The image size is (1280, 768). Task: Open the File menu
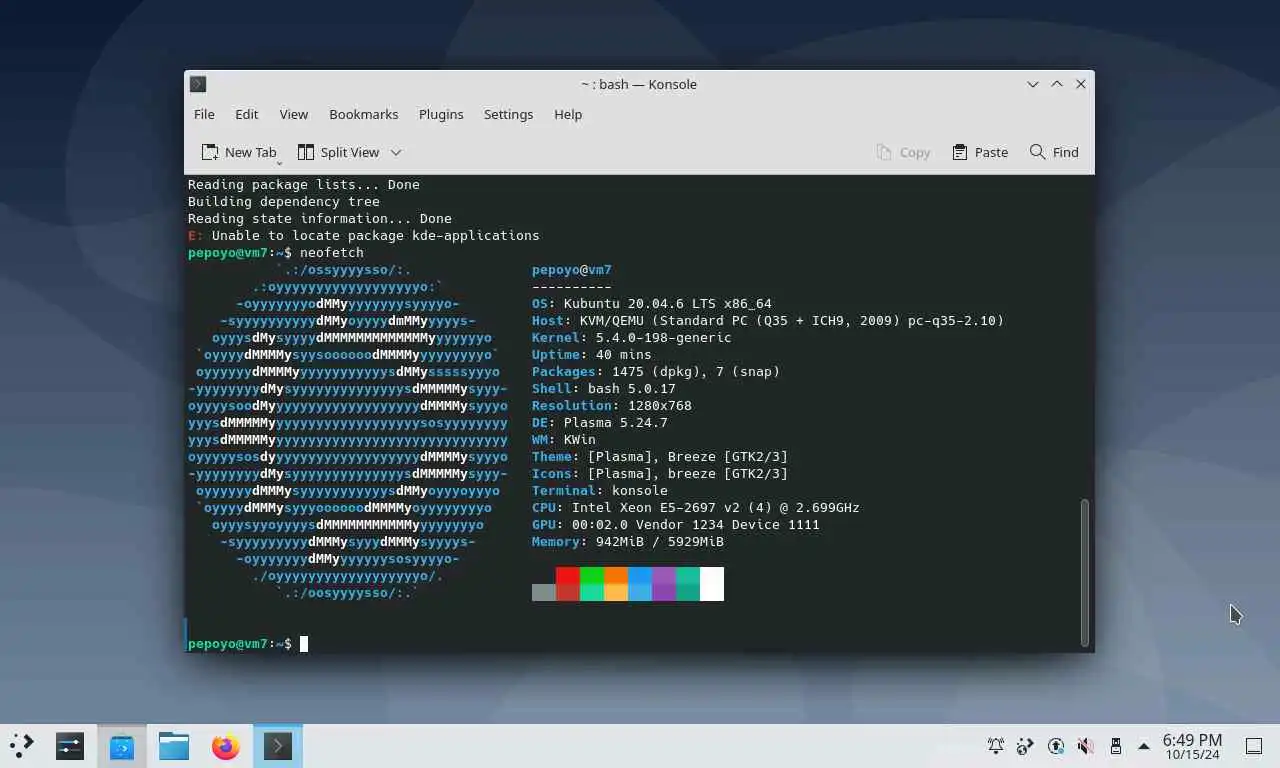tap(204, 114)
